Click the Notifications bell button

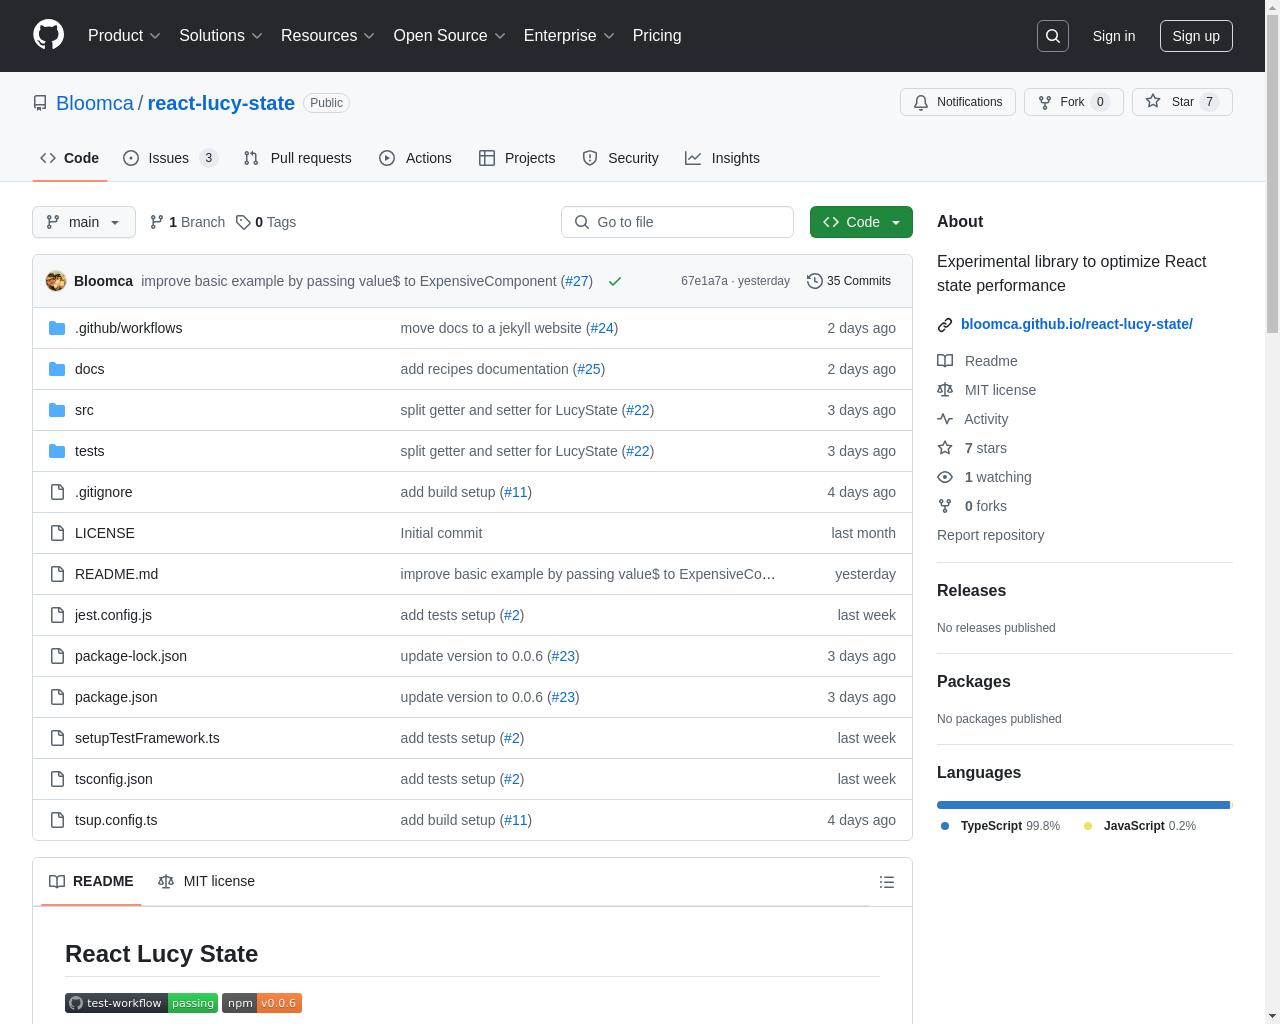958,102
